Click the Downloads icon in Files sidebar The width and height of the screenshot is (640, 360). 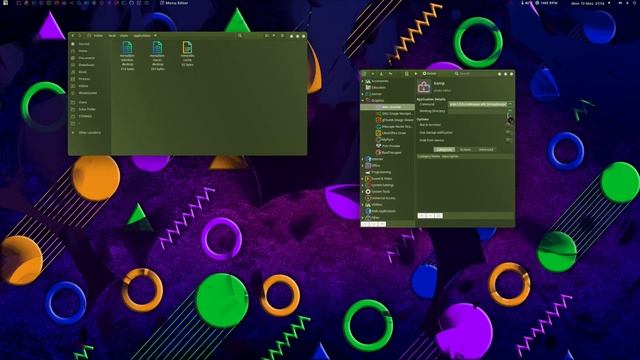pyautogui.click(x=73, y=65)
